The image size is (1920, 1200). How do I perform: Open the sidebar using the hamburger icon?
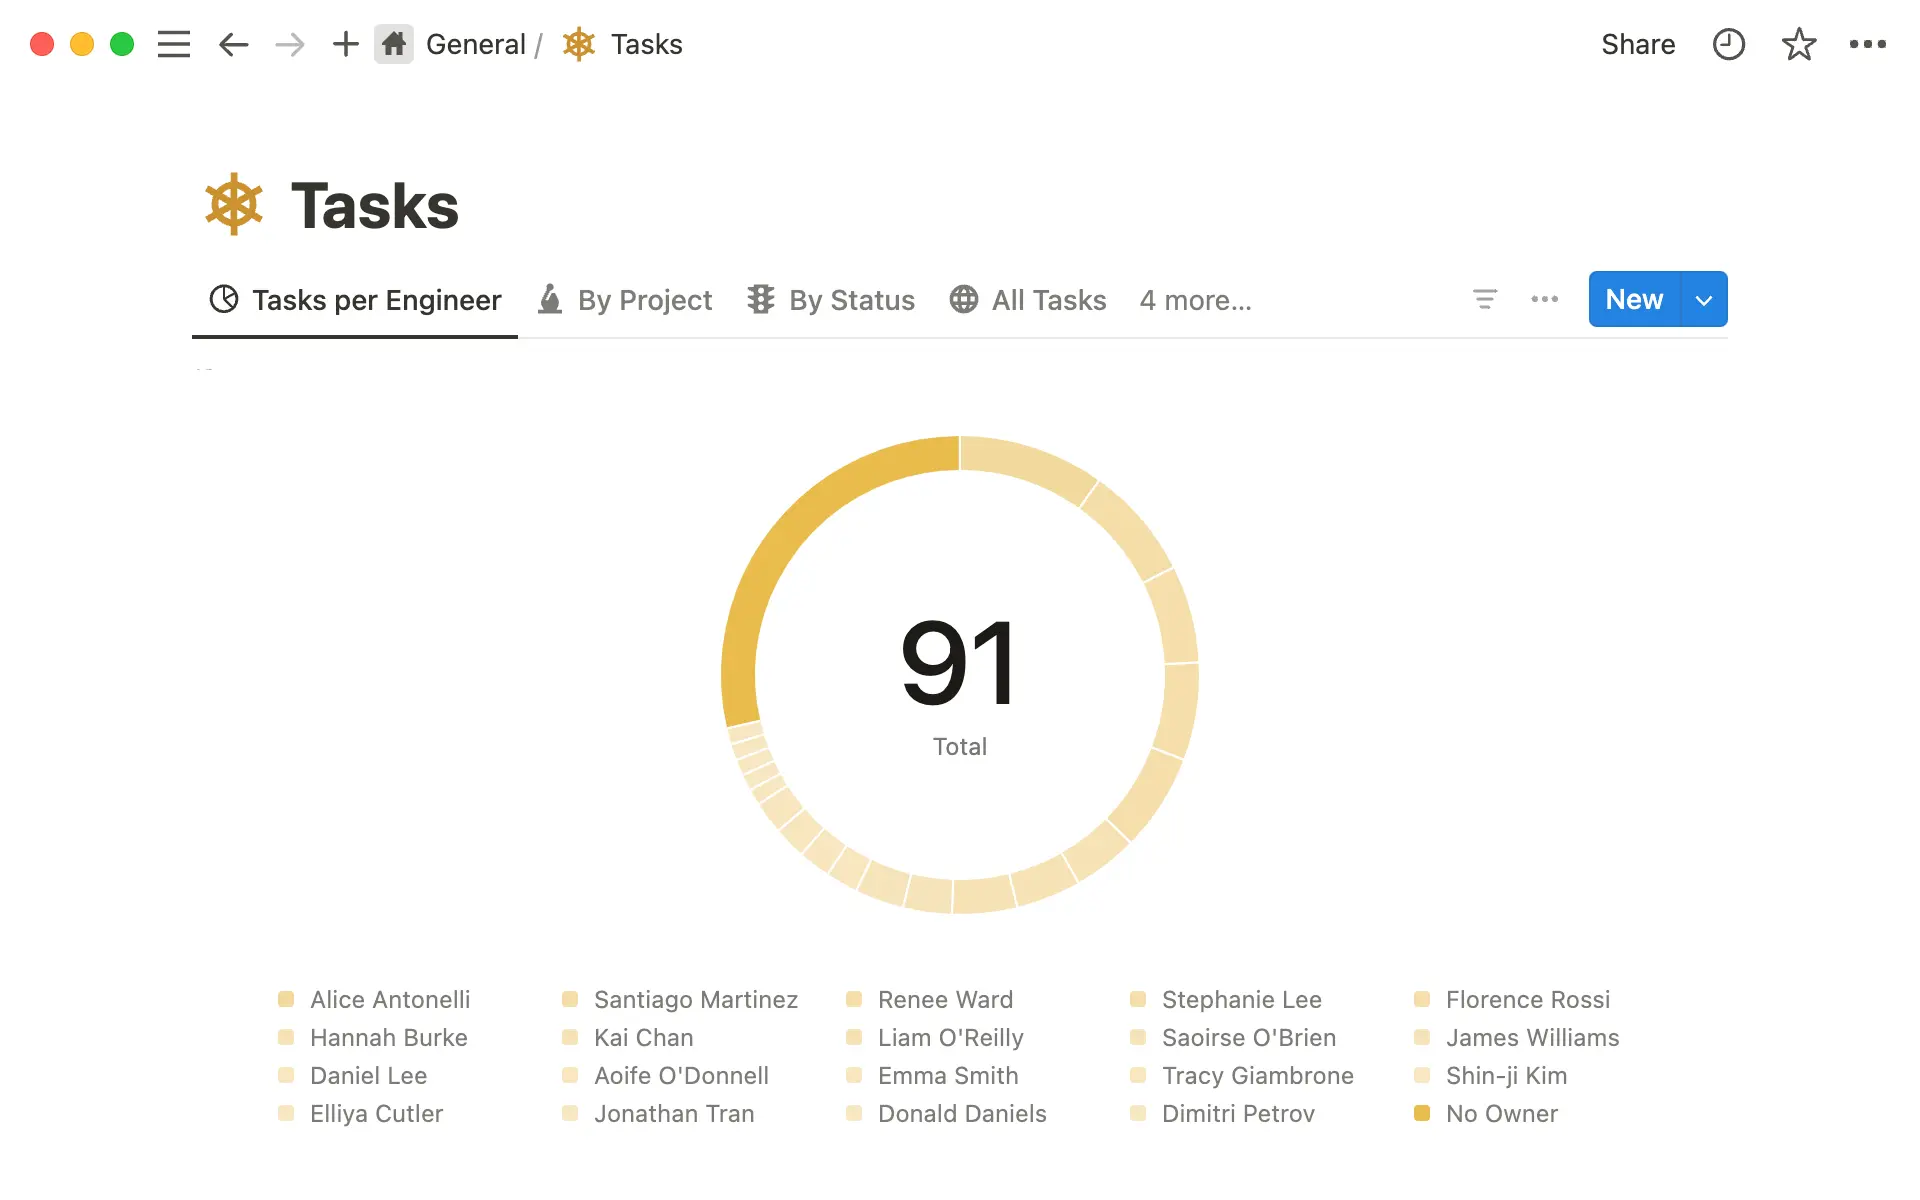[x=173, y=44]
